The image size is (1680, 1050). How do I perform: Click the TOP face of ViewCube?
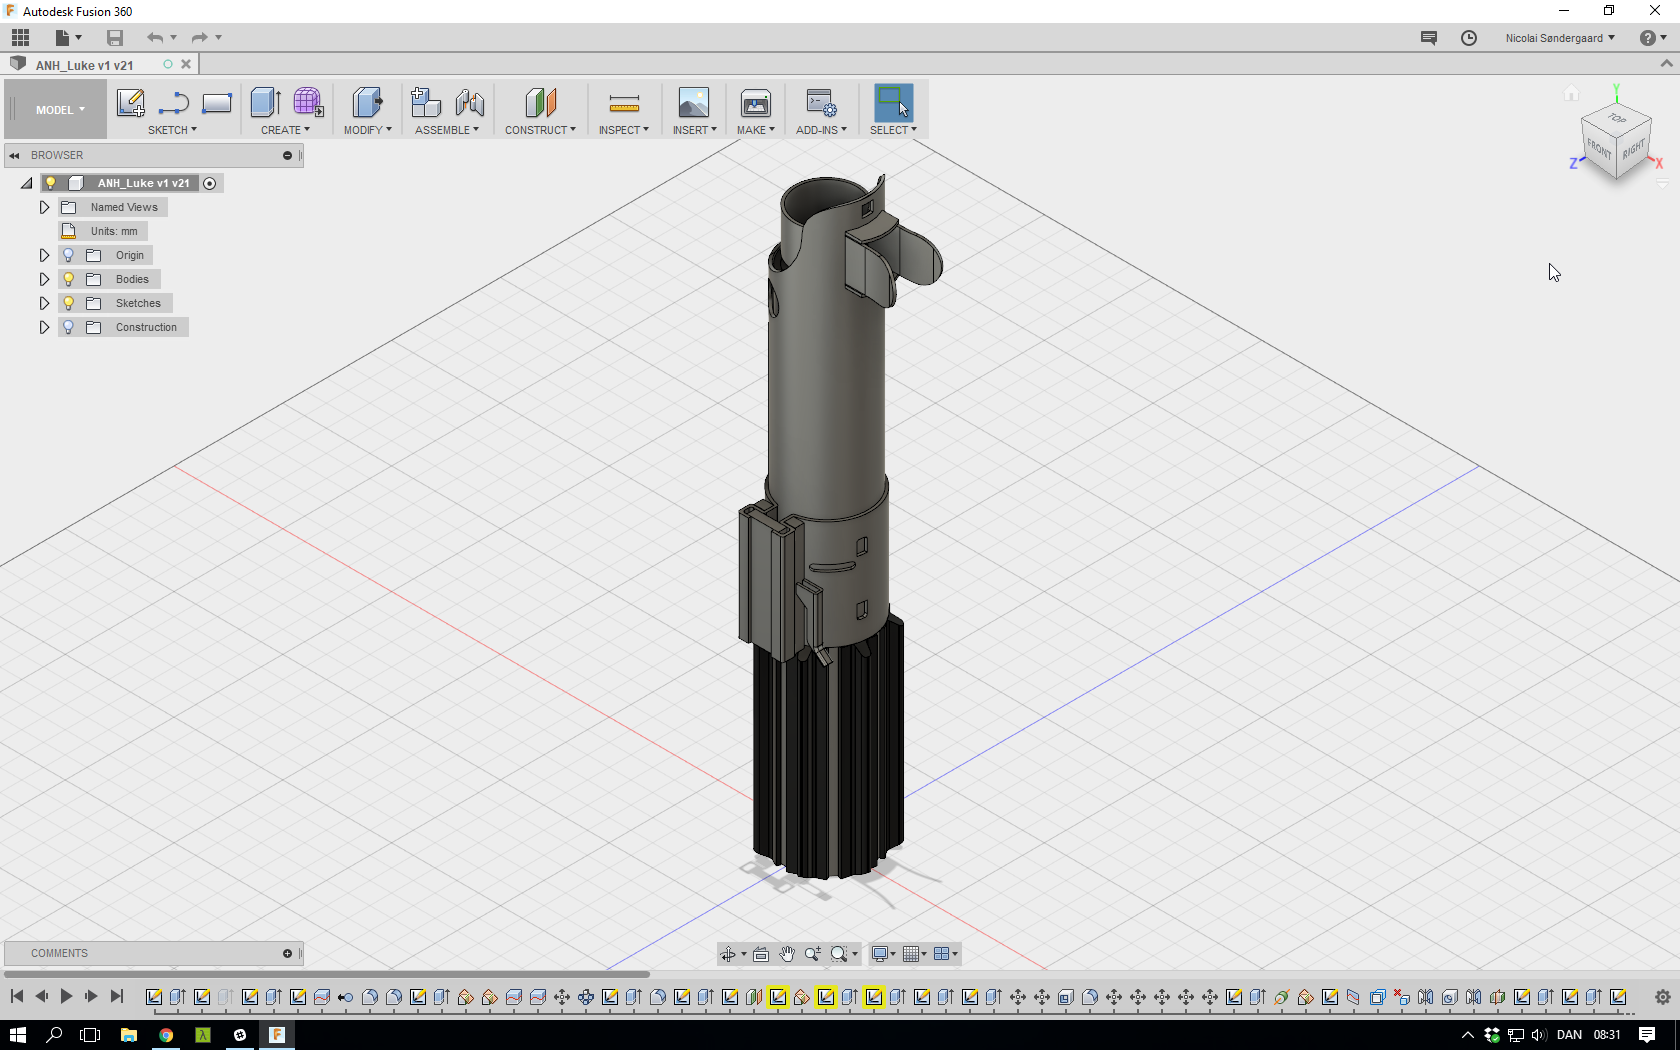1617,118
